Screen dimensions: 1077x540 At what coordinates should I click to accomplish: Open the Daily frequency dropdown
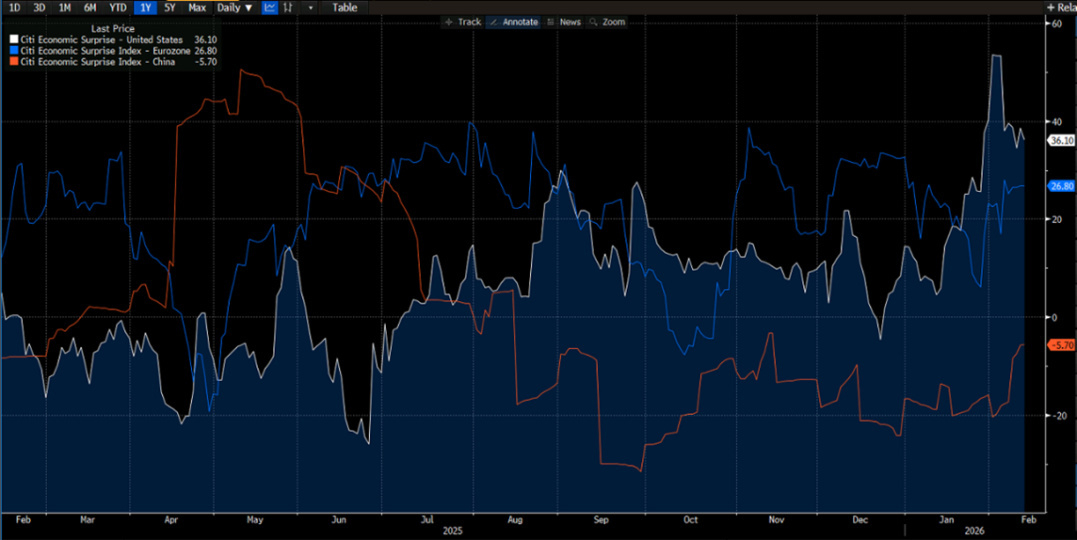(x=235, y=8)
